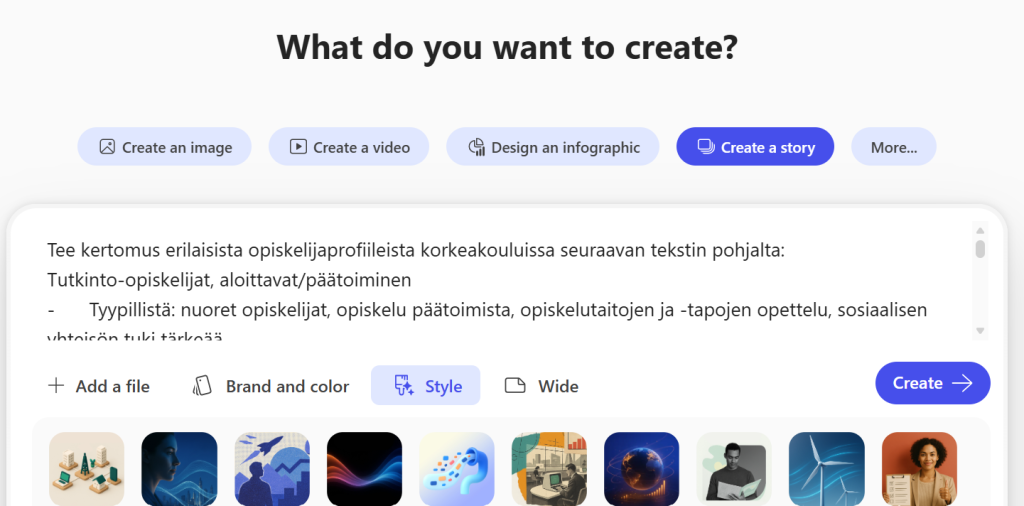Pick the isometric buildings style thumbnail
The height and width of the screenshot is (506, 1024).
pos(87,468)
